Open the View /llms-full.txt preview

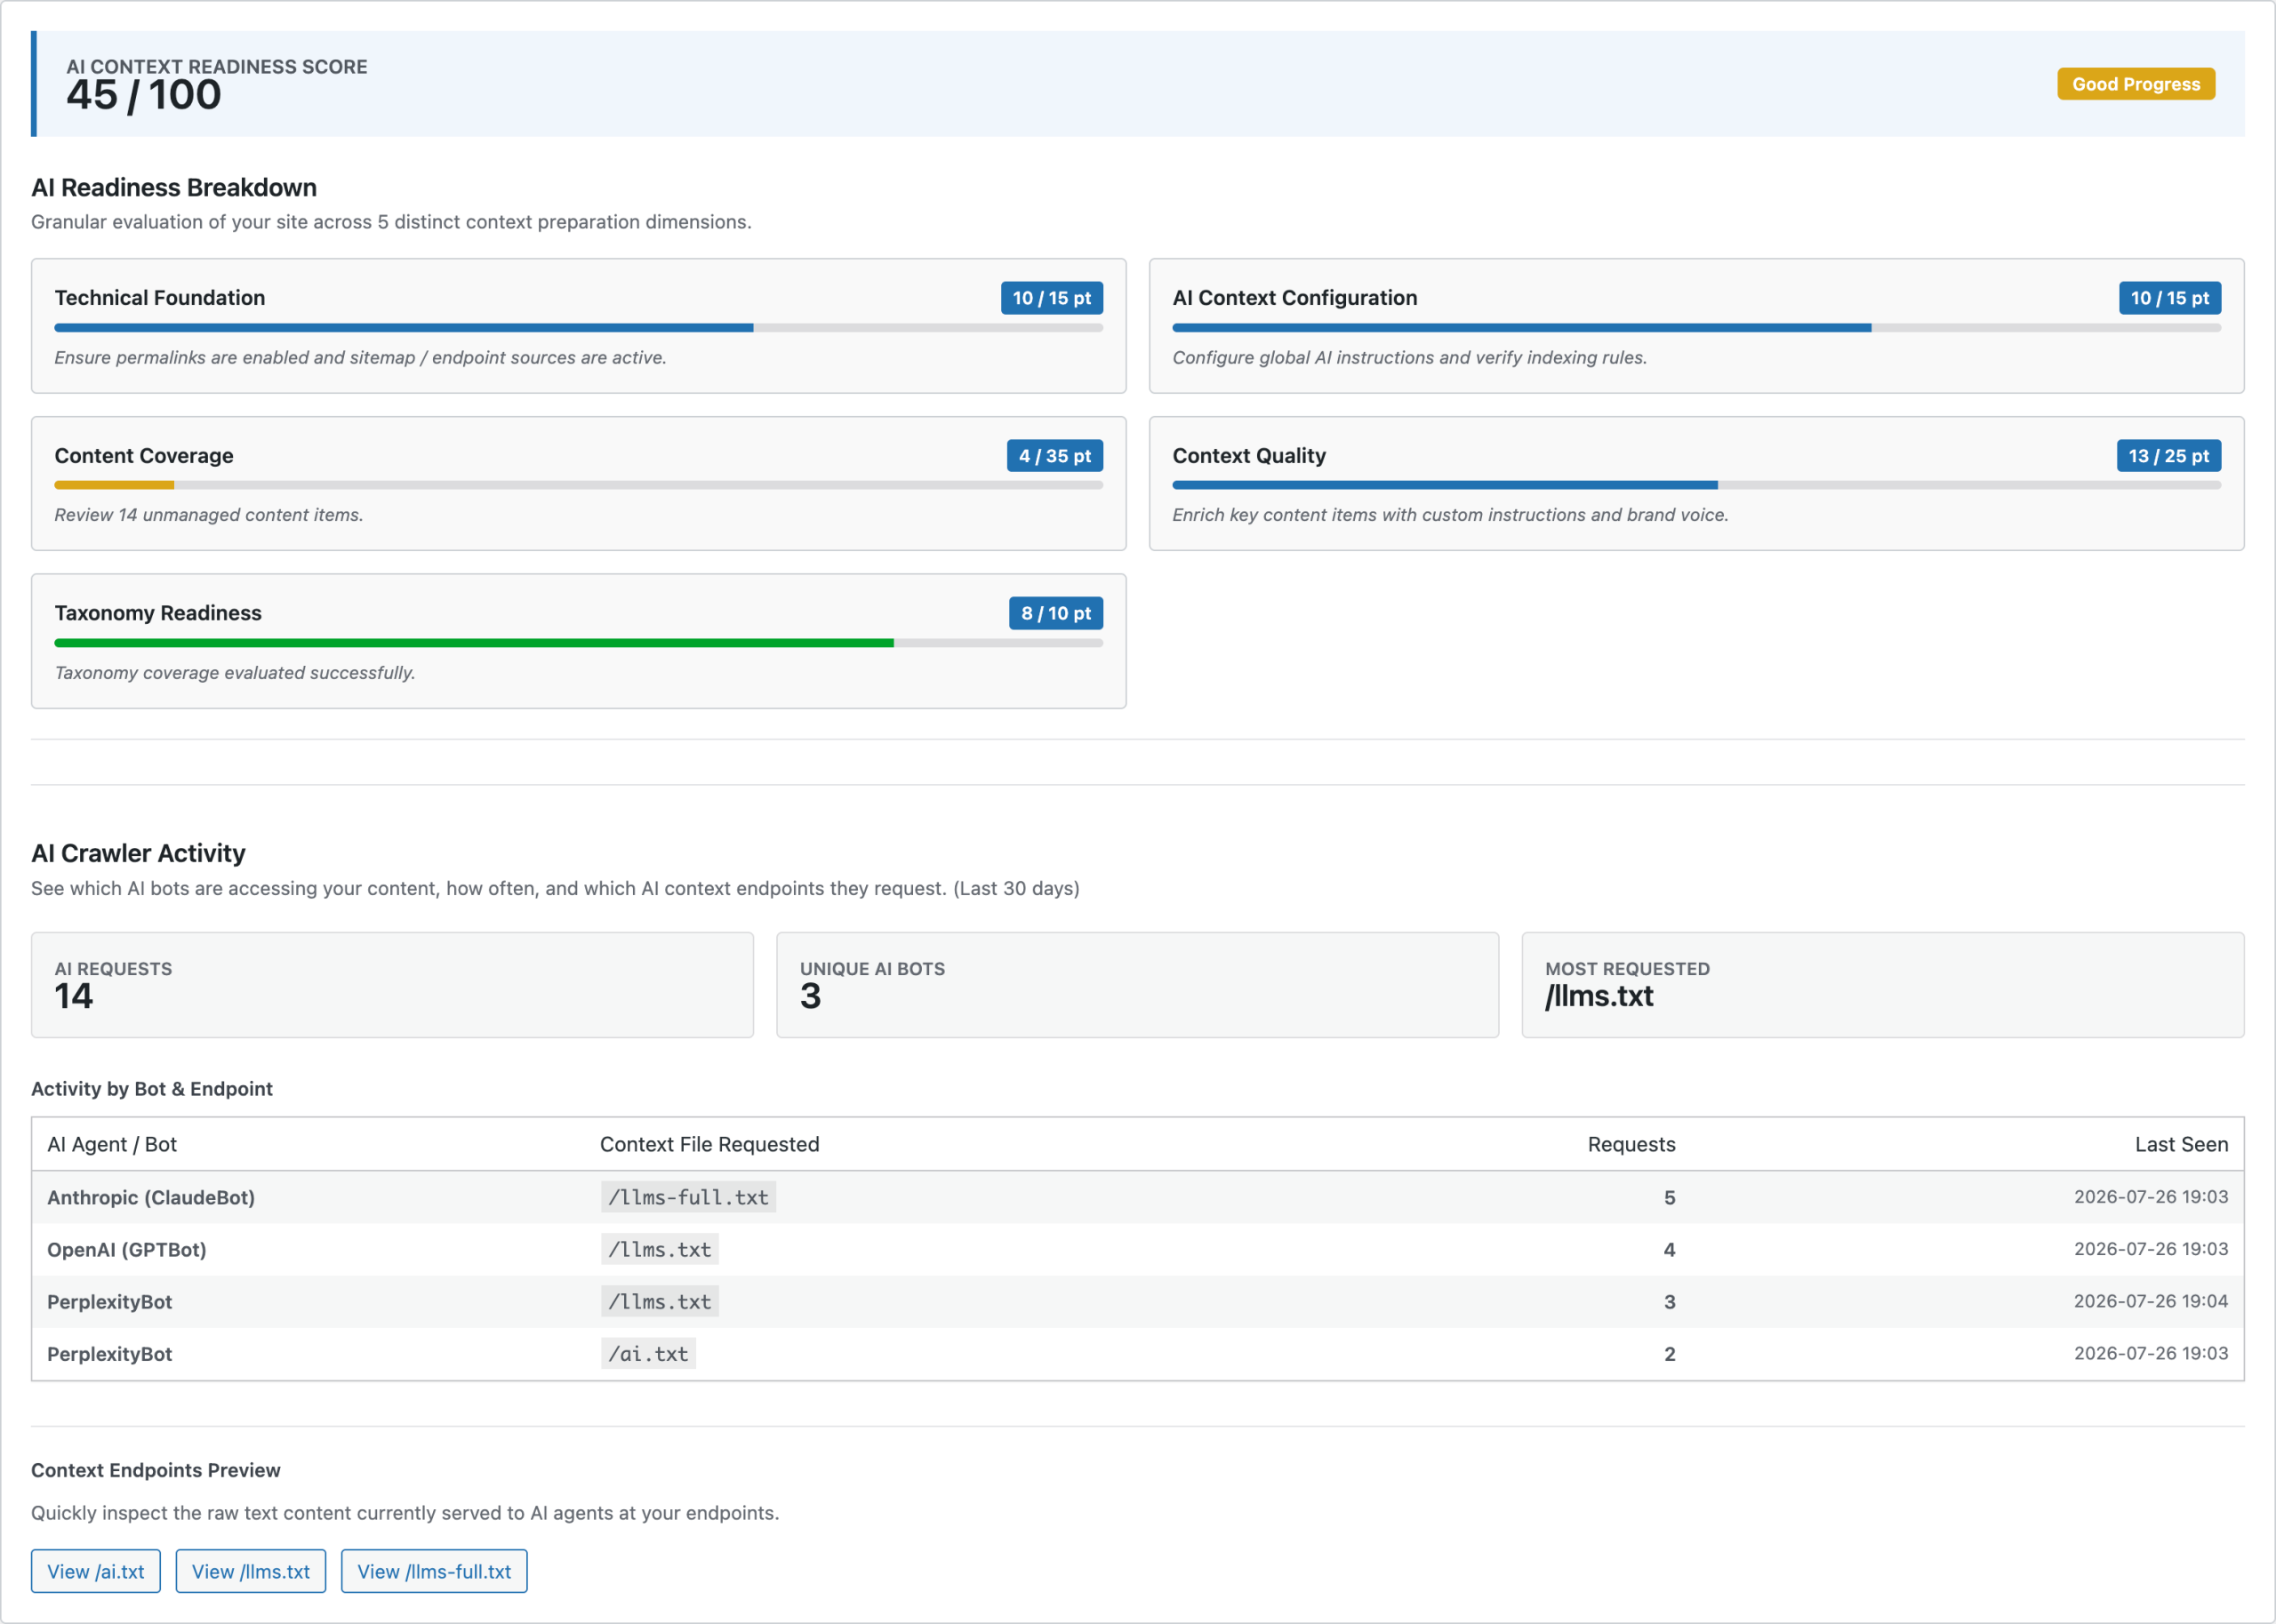434,1571
